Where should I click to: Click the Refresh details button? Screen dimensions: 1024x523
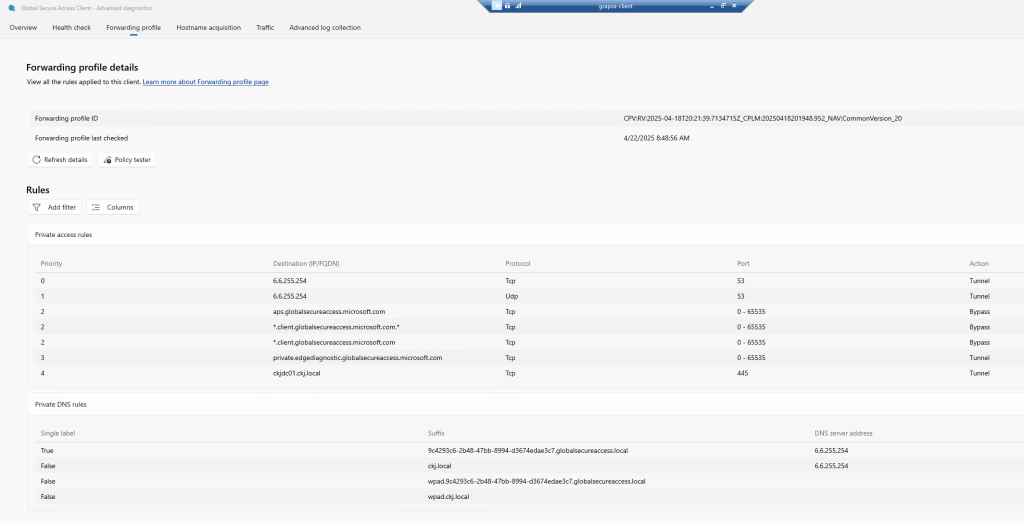point(60,160)
